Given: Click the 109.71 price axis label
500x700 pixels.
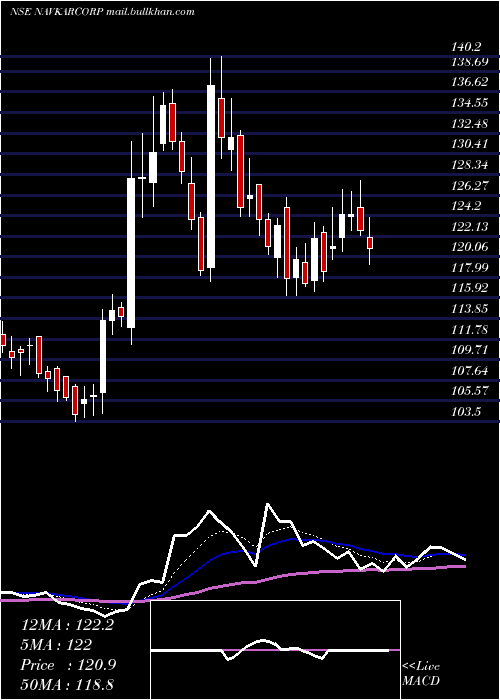Looking at the screenshot, I should click(470, 350).
